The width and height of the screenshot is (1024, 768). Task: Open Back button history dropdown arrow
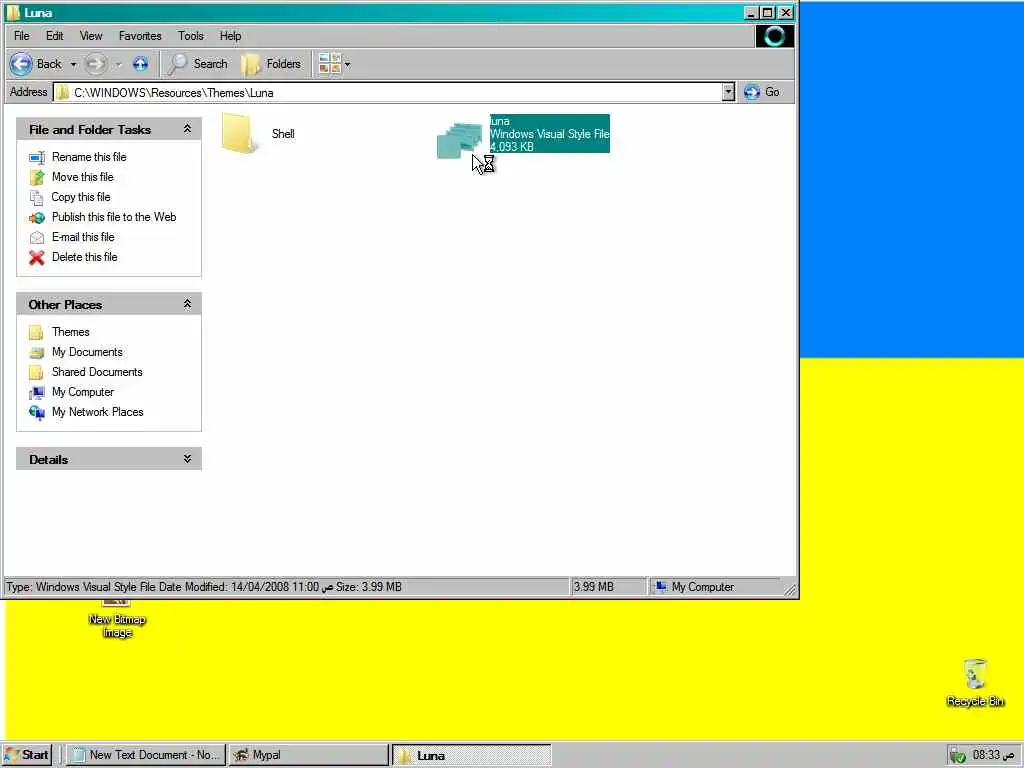(73, 64)
